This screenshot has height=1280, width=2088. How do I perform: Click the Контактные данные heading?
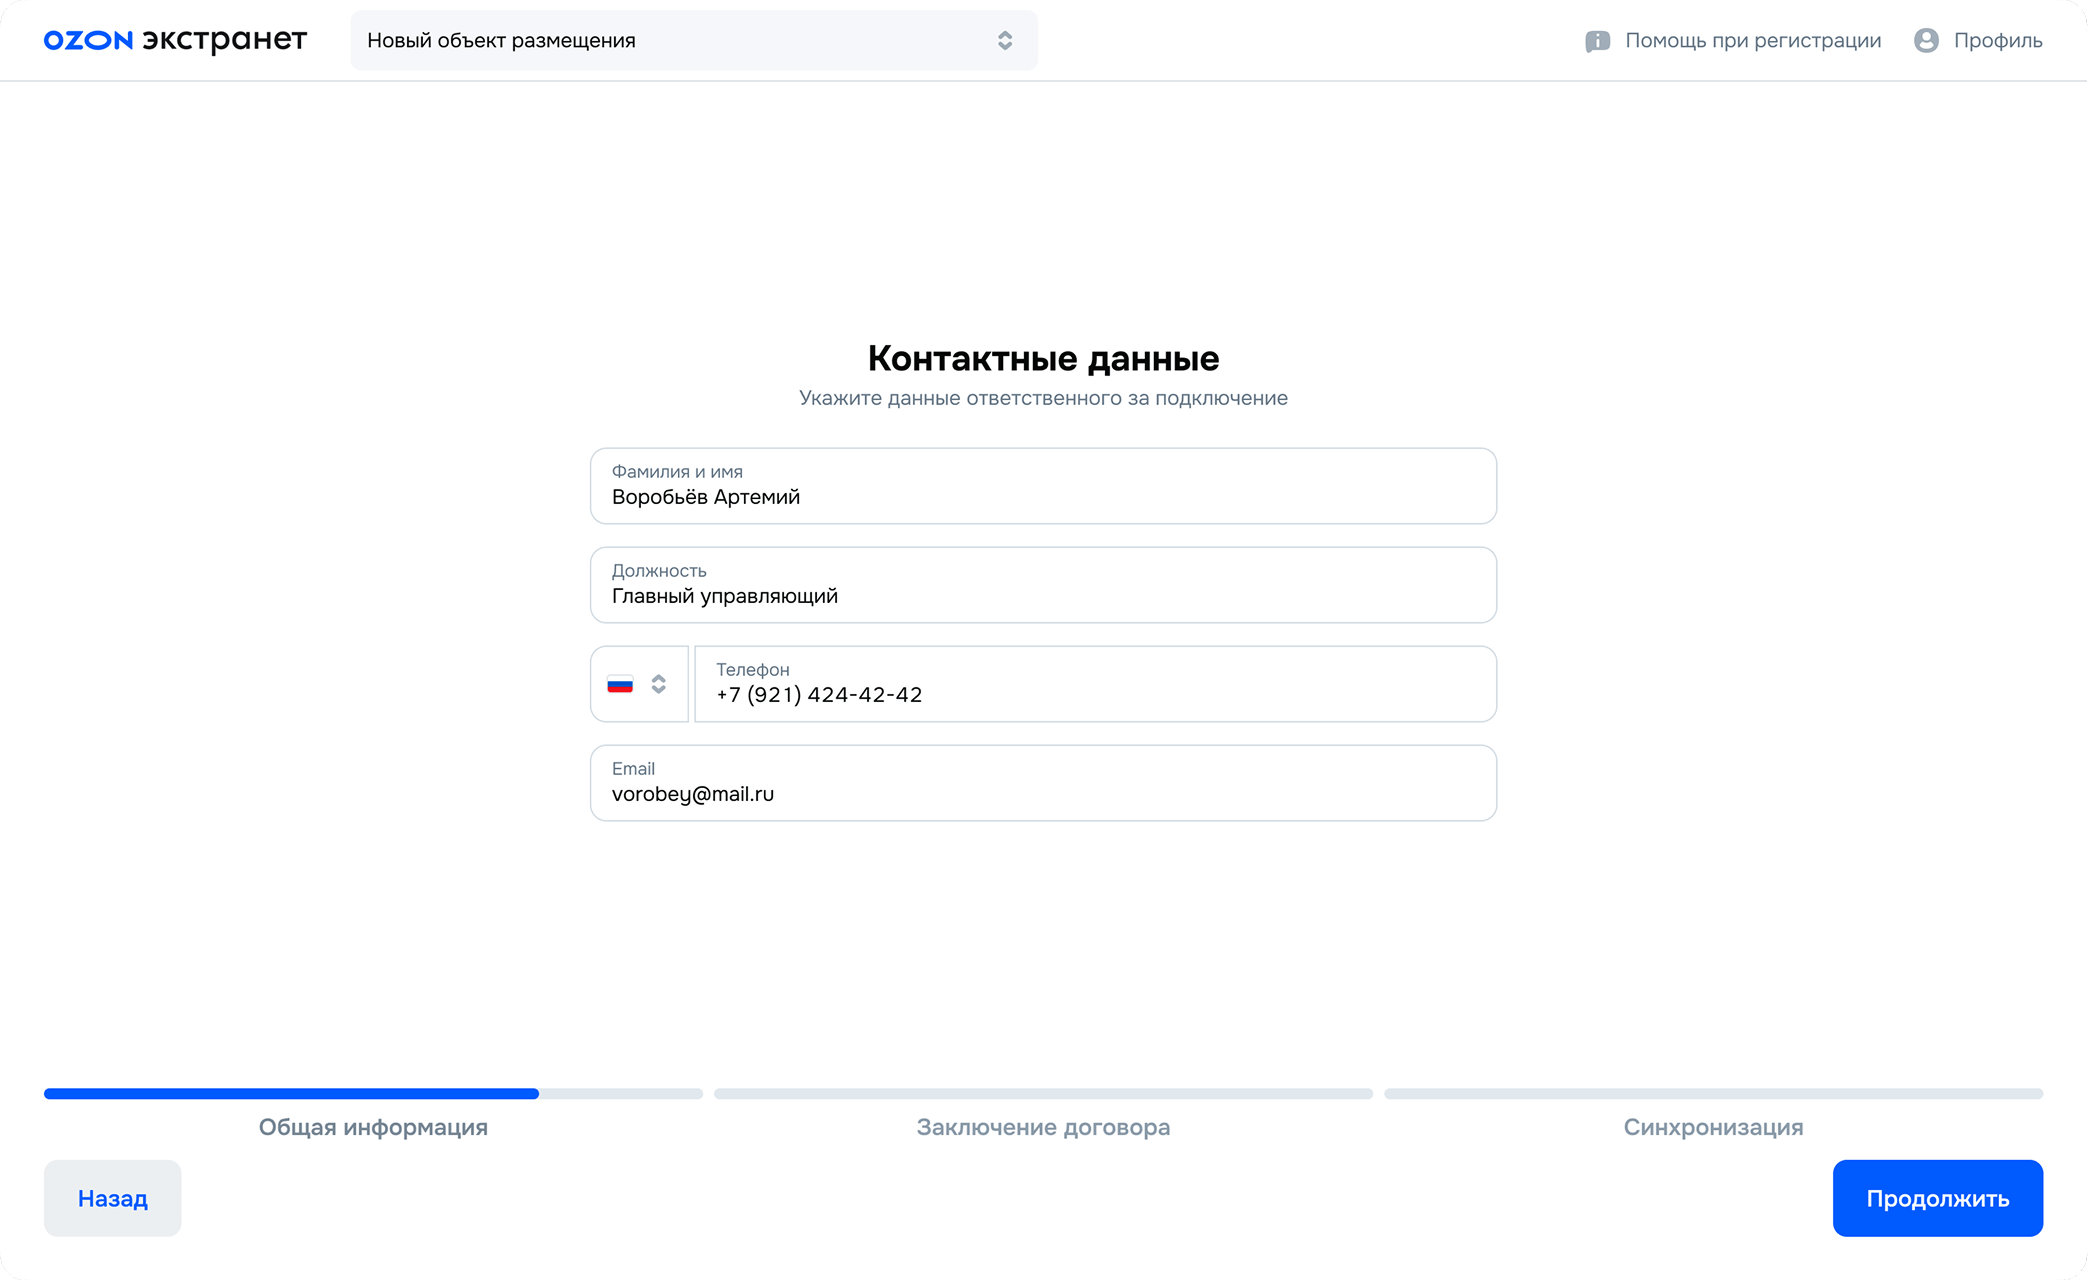1043,358
